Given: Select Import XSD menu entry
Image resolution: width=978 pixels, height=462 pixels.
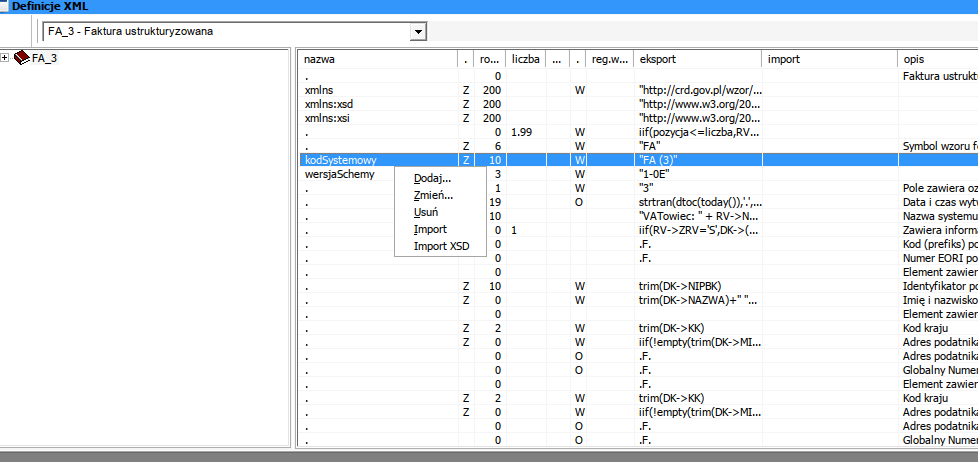Looking at the screenshot, I should pyautogui.click(x=441, y=246).
